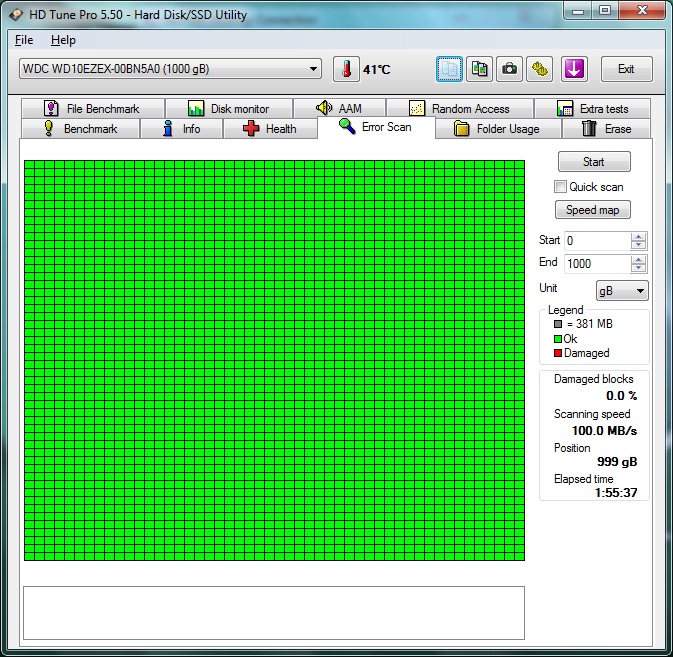Open the File menu

tap(24, 40)
